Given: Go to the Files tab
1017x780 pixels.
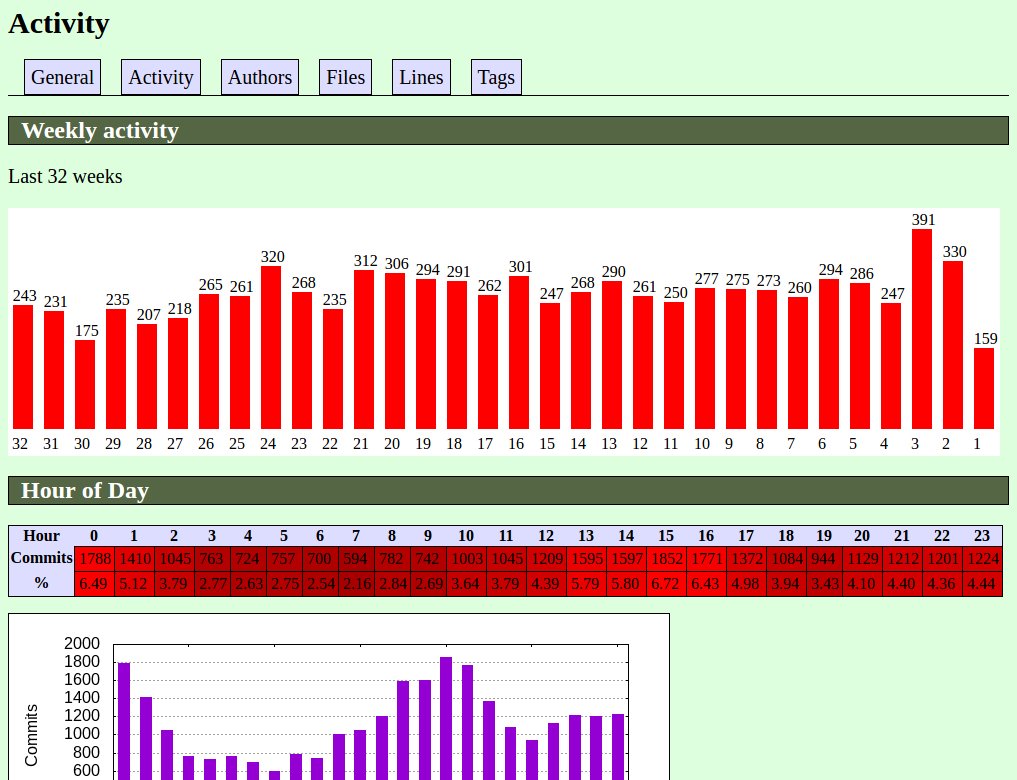Looking at the screenshot, I should [x=345, y=77].
